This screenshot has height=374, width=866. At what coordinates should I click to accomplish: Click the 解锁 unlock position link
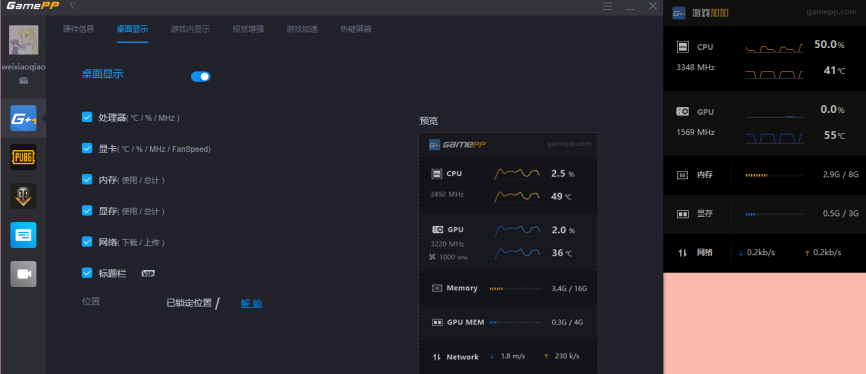(251, 303)
